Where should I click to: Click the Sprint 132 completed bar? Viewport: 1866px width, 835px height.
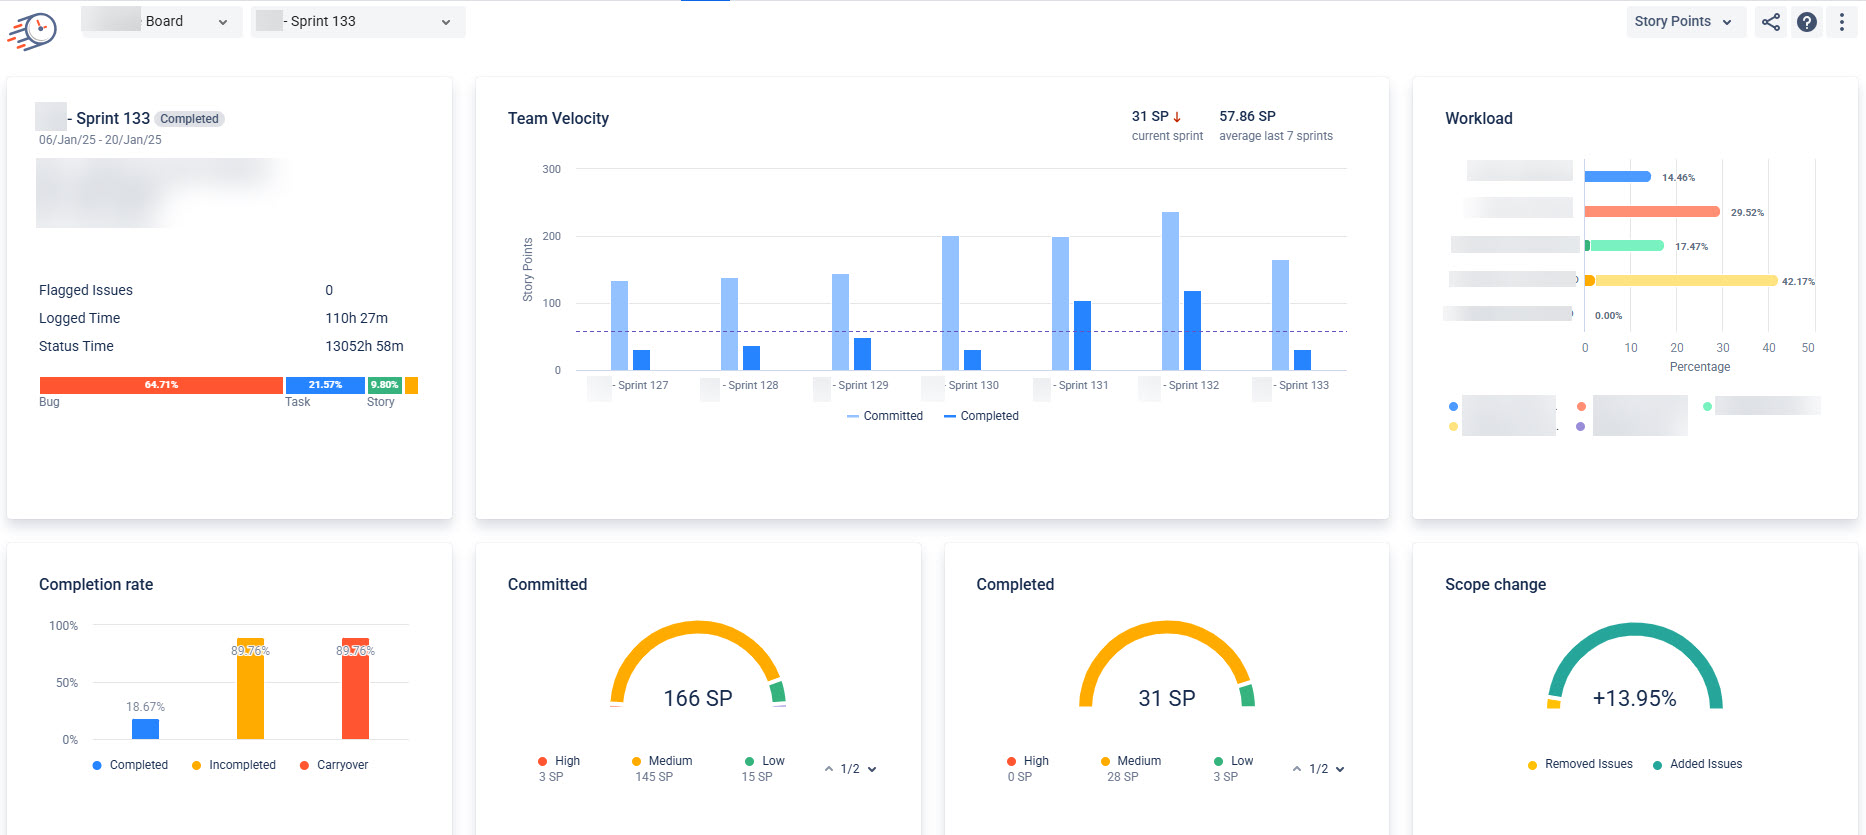click(x=1192, y=331)
